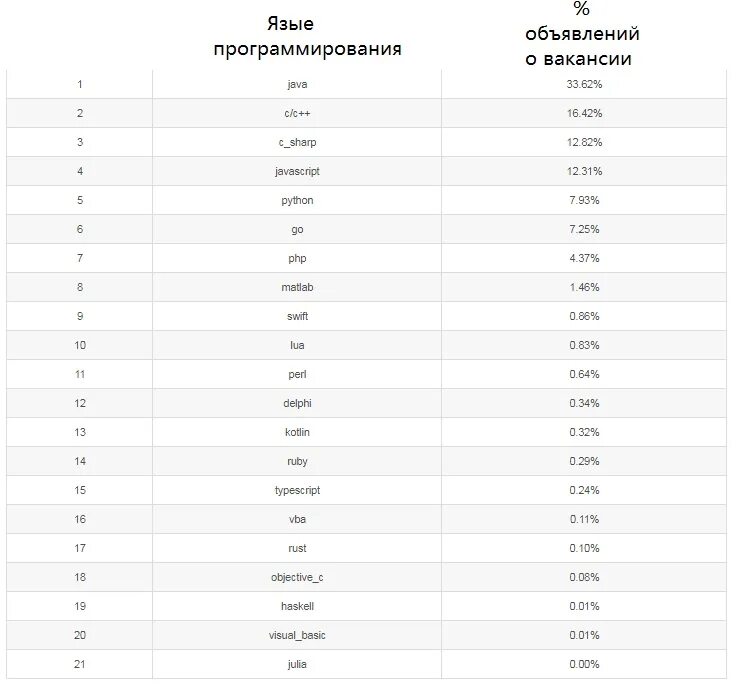Click the 33.62% value for java
This screenshot has width=738, height=684.
pyautogui.click(x=584, y=84)
